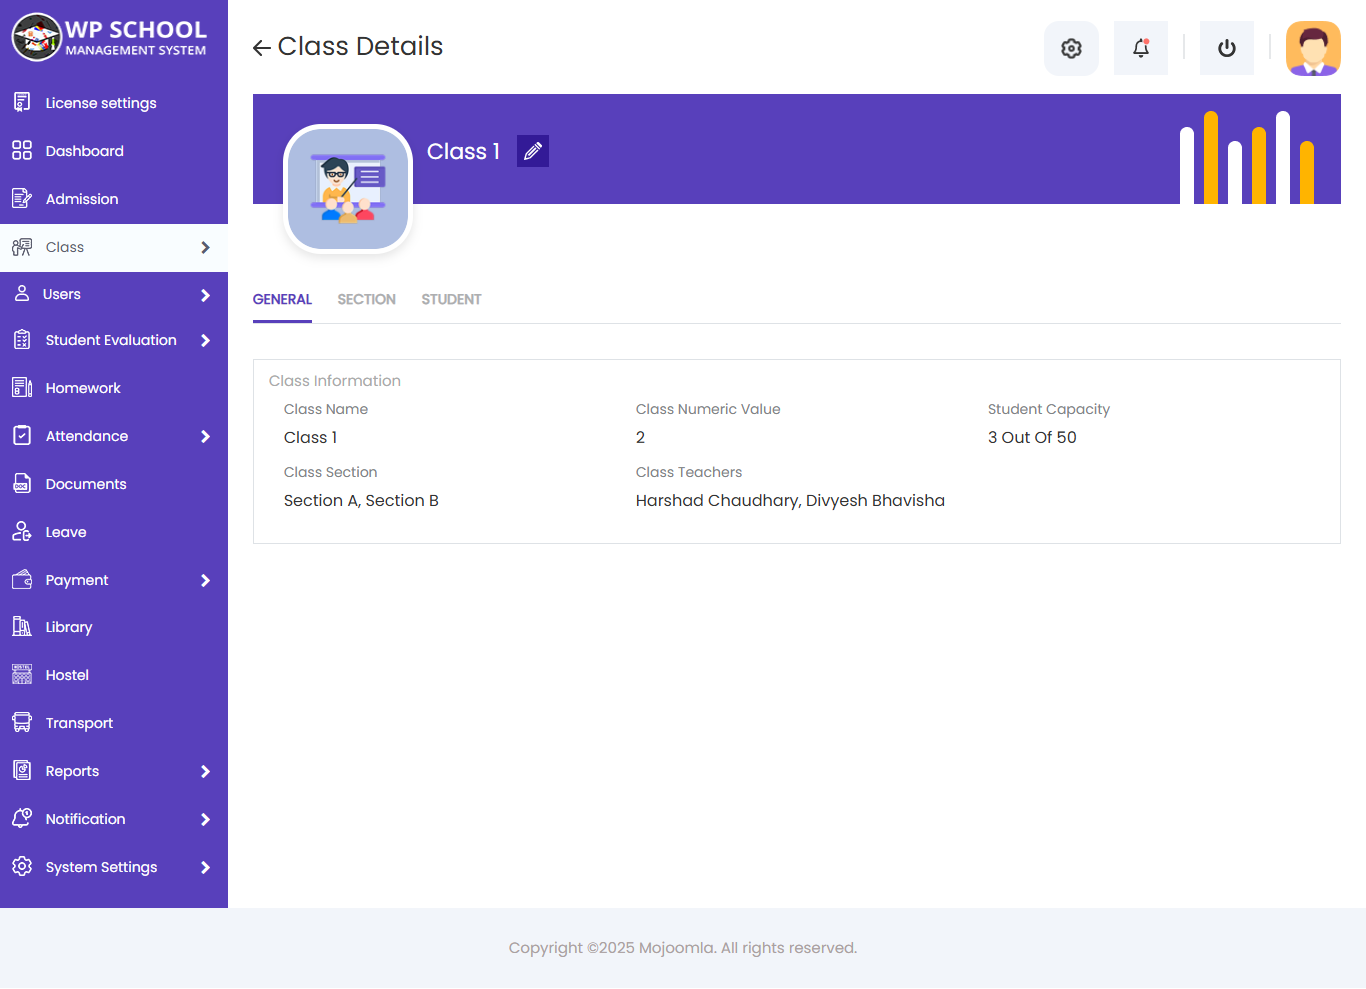The height and width of the screenshot is (989, 1366).
Task: Click the Leave person icon
Action: click(22, 531)
